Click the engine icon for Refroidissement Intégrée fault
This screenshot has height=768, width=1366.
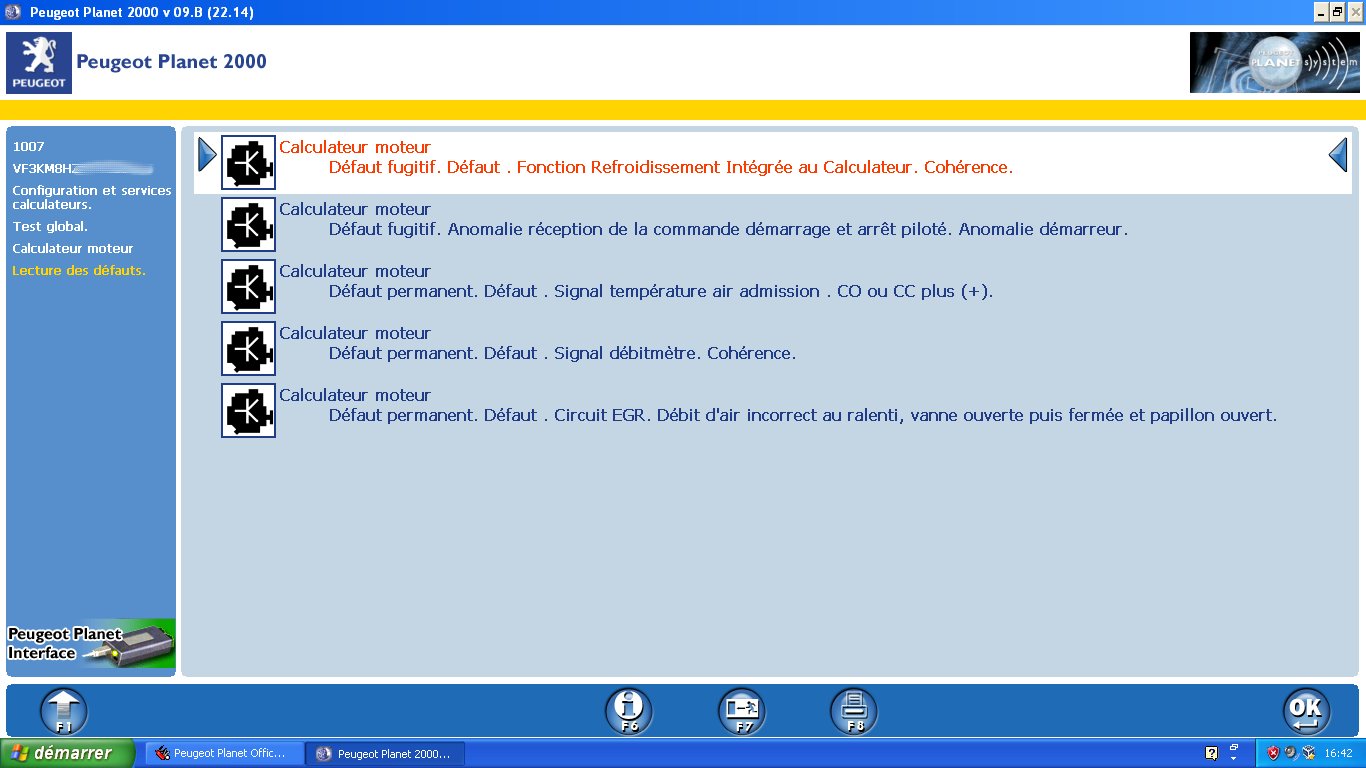coord(248,163)
